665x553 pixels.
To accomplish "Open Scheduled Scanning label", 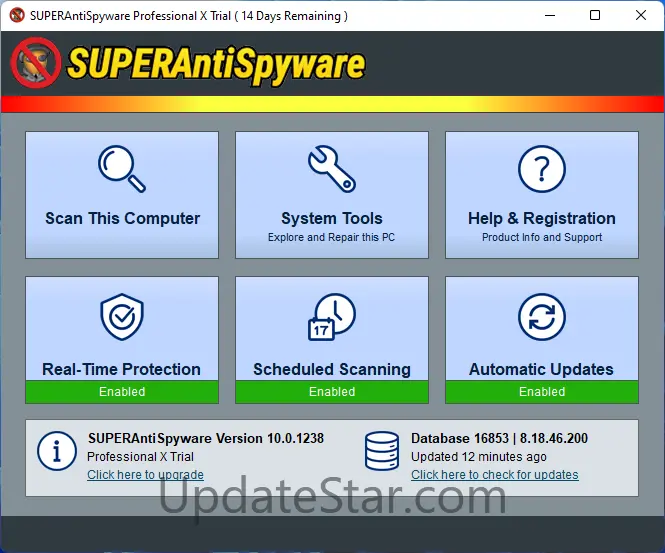I will [x=332, y=369].
